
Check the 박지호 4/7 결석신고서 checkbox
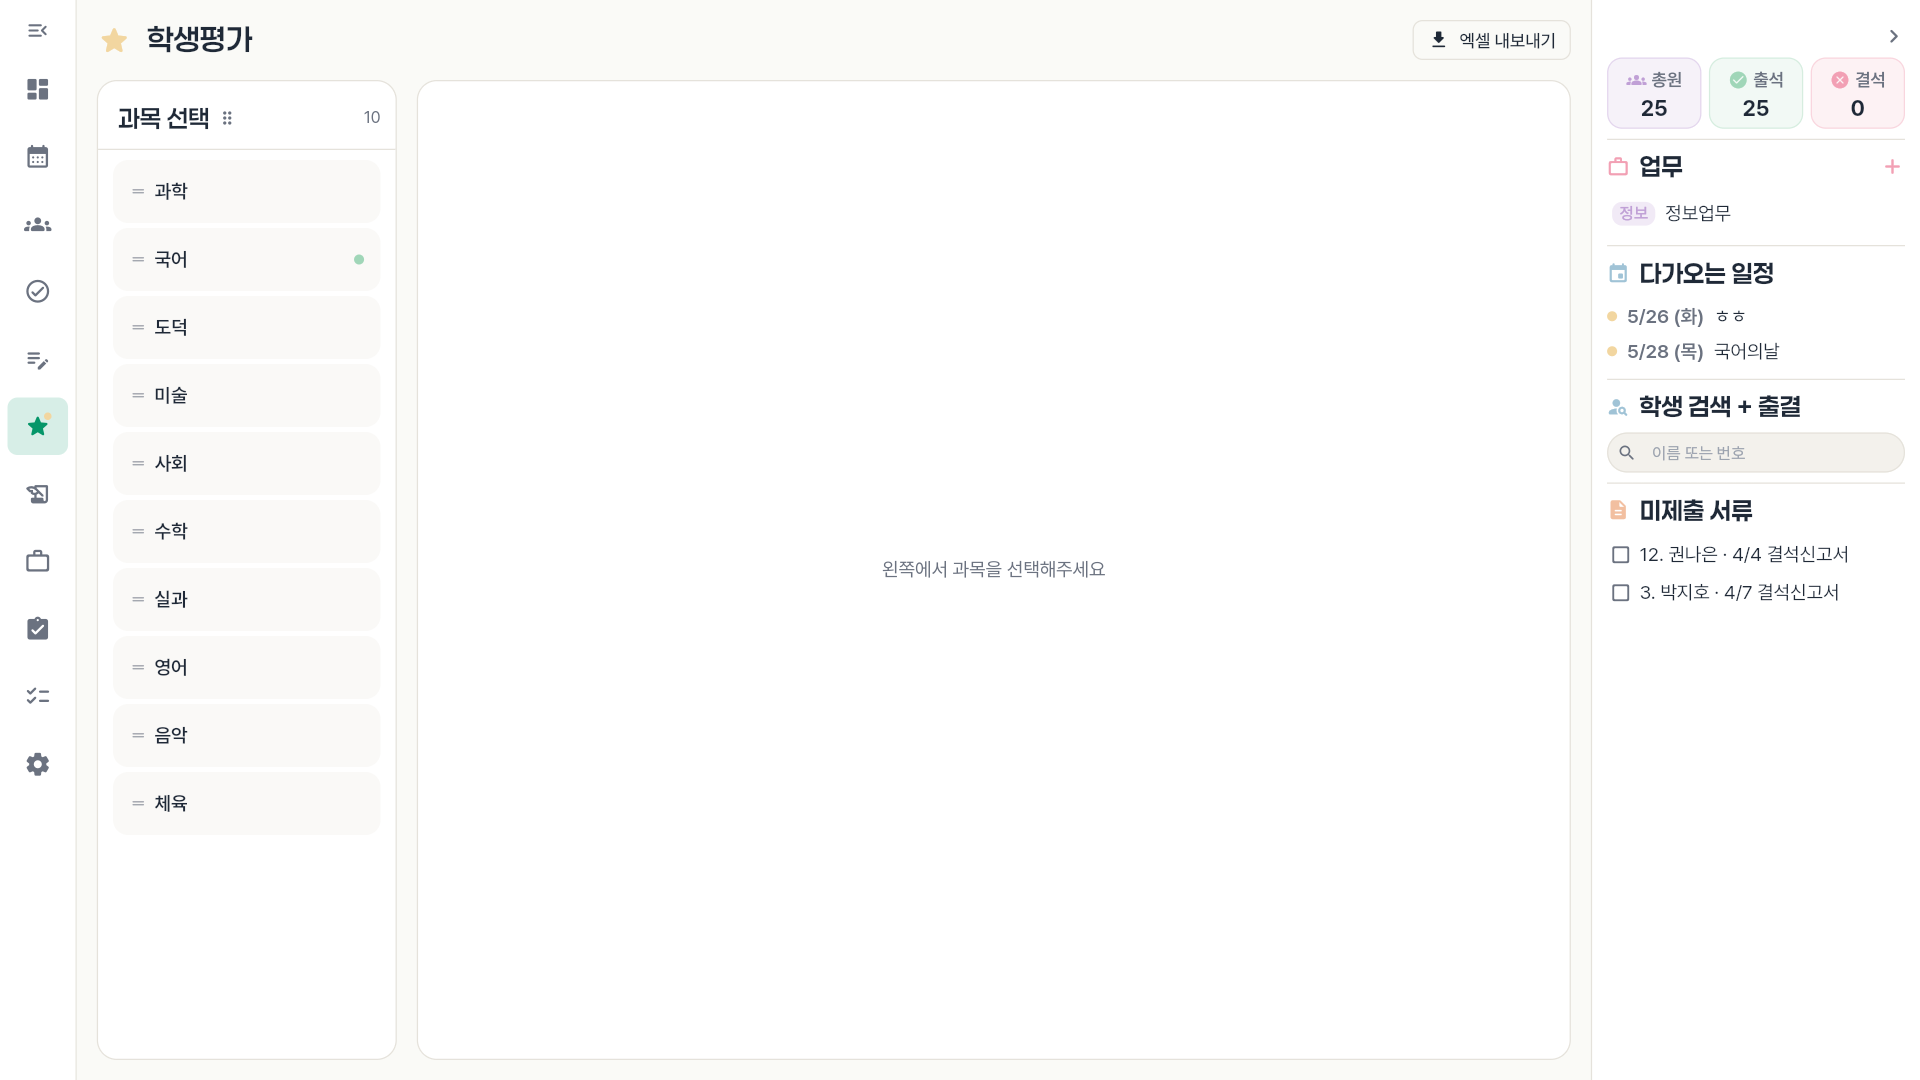coord(1620,593)
